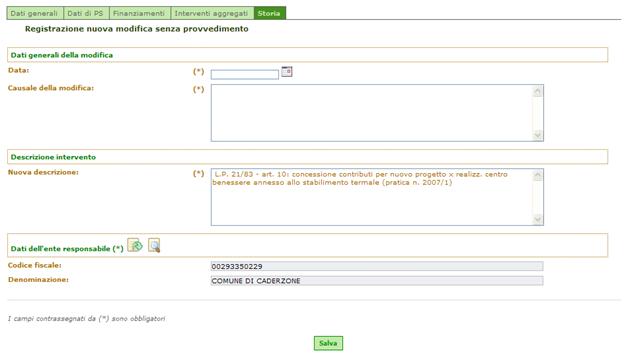Click the Codice fiscale label

tap(35, 265)
